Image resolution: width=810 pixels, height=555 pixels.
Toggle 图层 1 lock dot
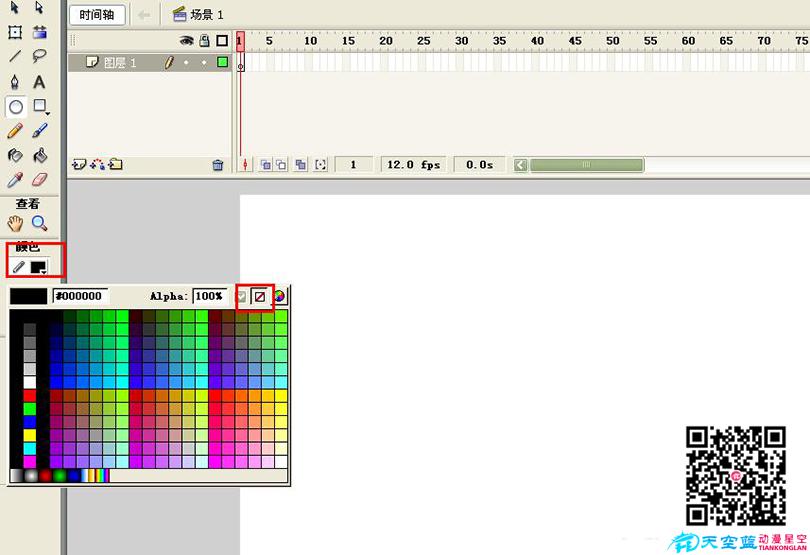(204, 63)
